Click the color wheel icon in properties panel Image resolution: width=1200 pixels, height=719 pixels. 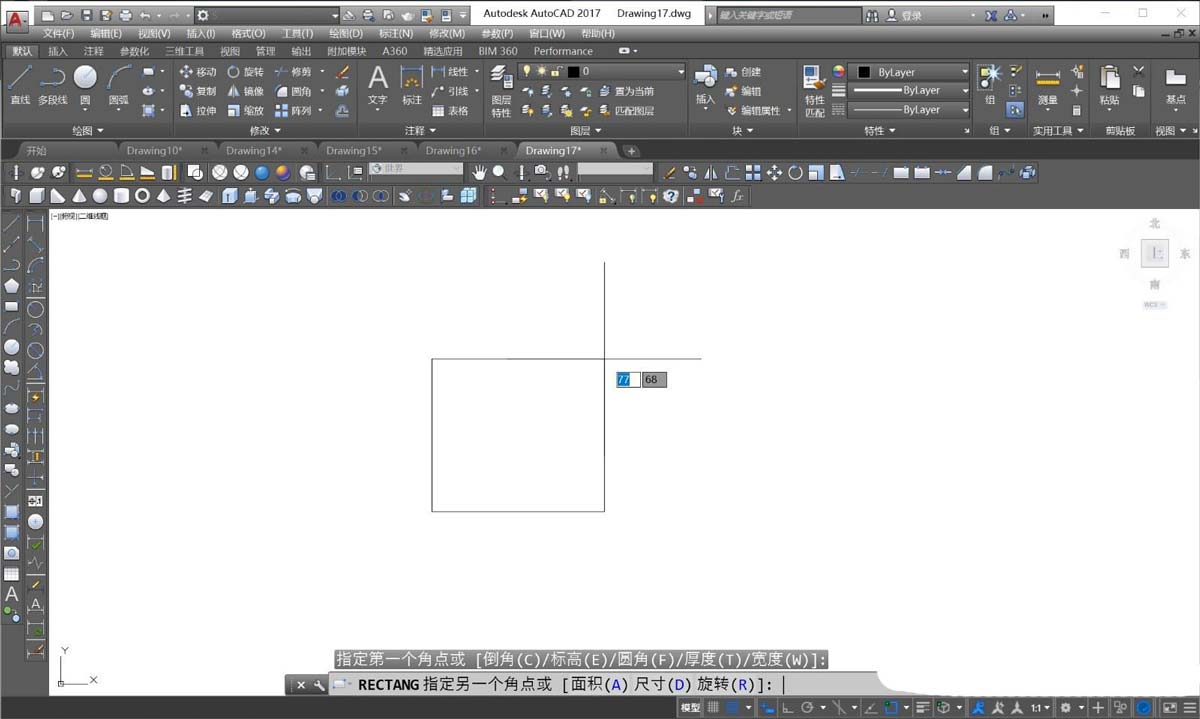(839, 72)
